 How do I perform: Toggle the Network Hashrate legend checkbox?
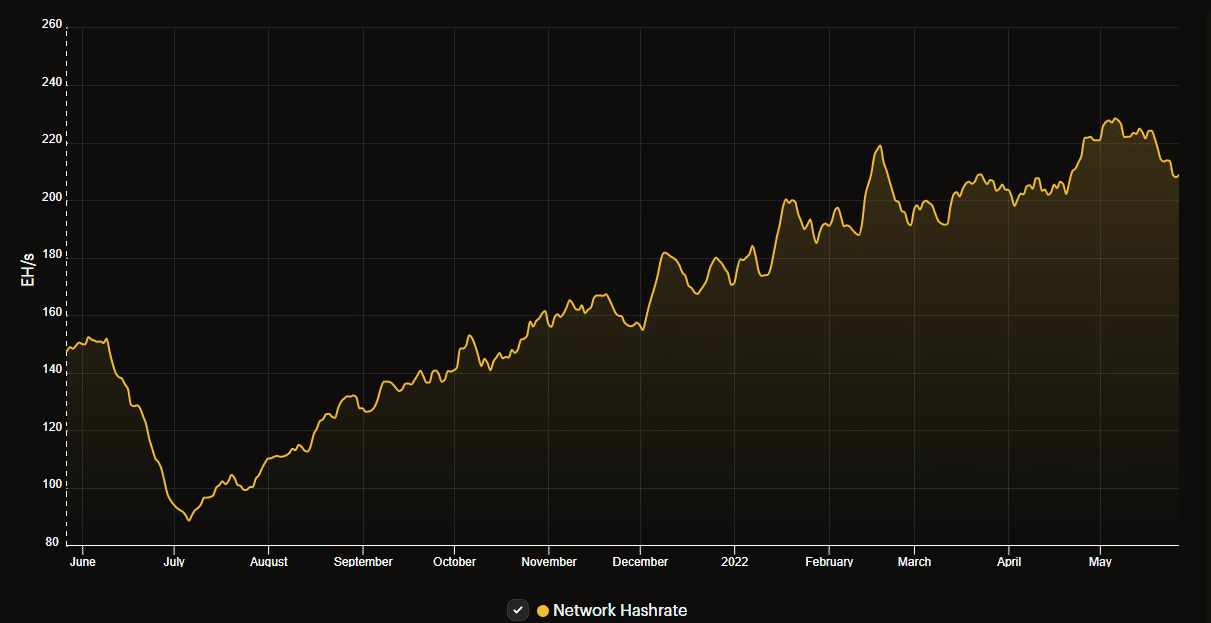point(518,610)
